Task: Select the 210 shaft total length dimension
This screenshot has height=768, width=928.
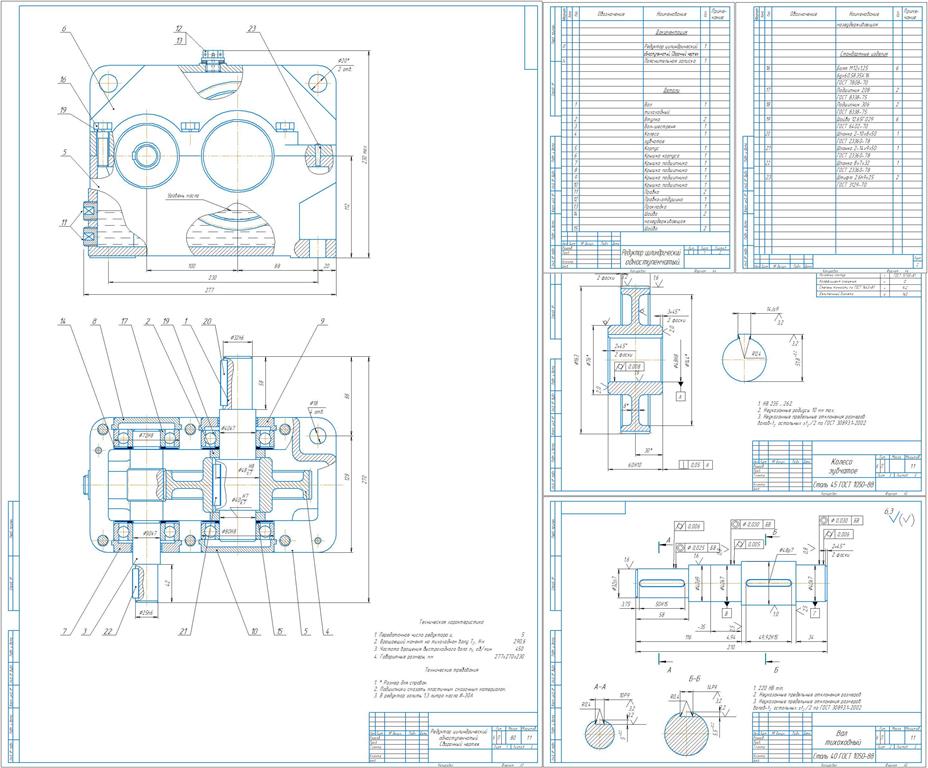Action: 732,647
